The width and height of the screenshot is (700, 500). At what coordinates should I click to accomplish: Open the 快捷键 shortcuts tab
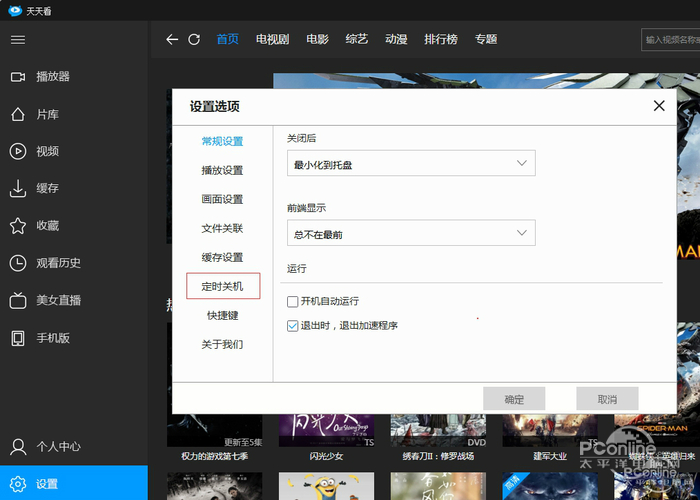tap(222, 316)
